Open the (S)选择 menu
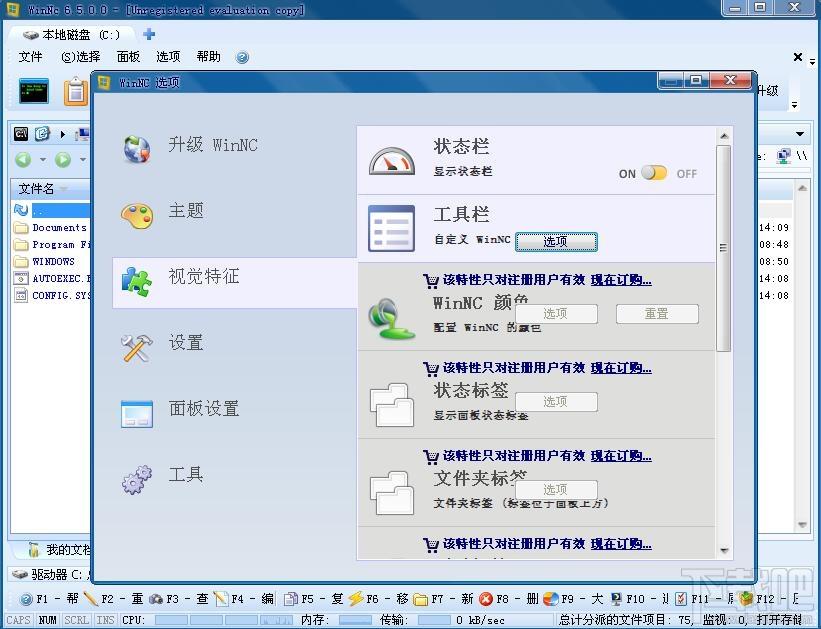The image size is (821, 629). 81,57
